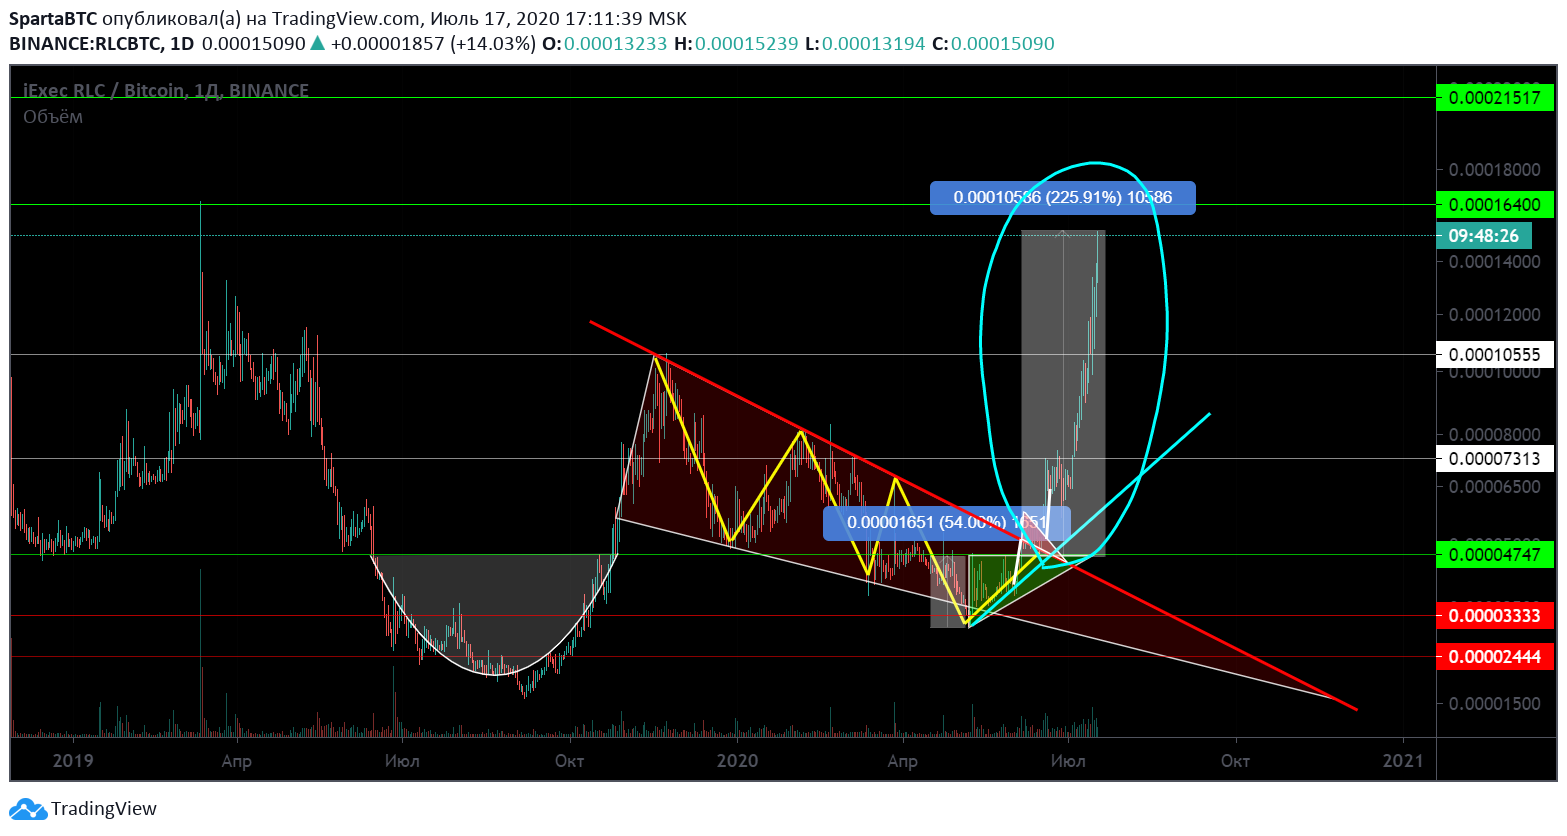Click the 54.00% measurement label
1567x836 pixels.
pyautogui.click(x=946, y=522)
